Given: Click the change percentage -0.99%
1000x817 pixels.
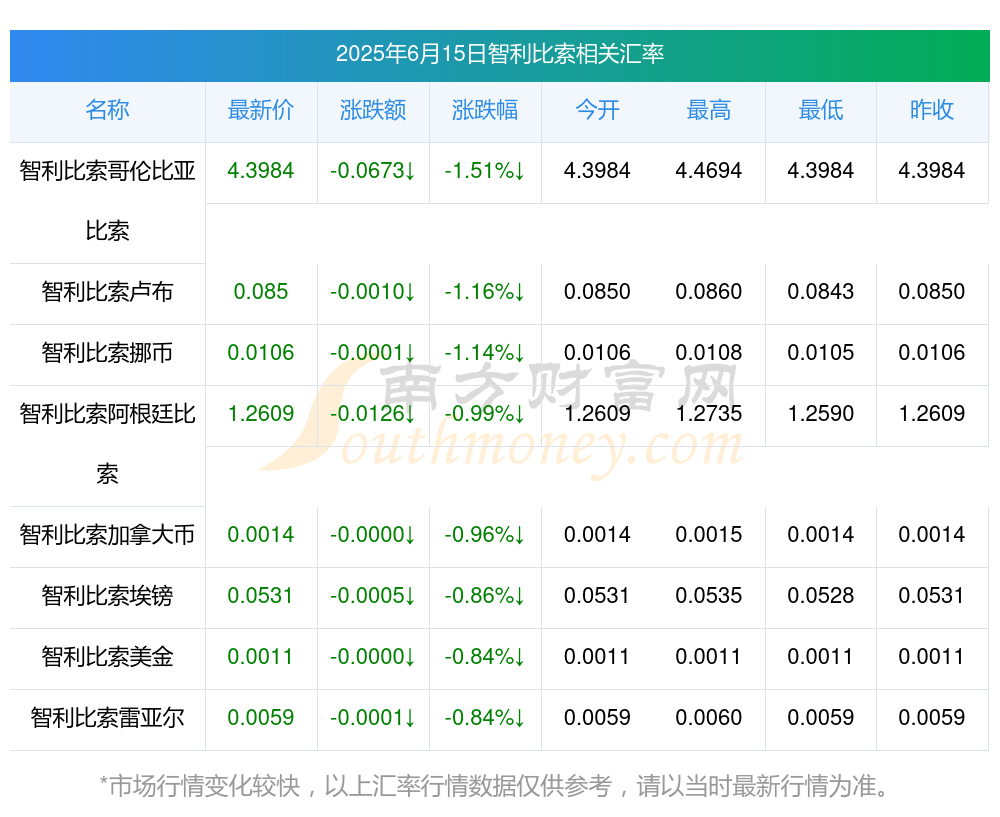Looking at the screenshot, I should 485,414.
